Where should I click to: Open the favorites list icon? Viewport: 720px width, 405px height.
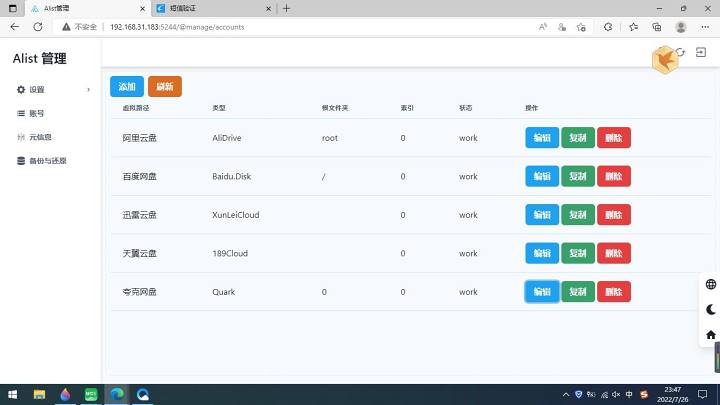click(634, 27)
